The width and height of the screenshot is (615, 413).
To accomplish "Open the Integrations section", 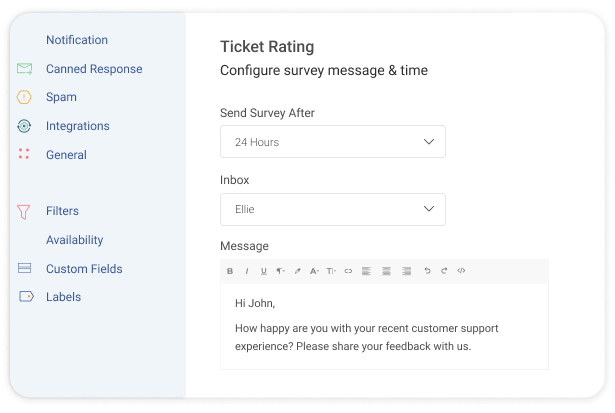I will pos(77,126).
